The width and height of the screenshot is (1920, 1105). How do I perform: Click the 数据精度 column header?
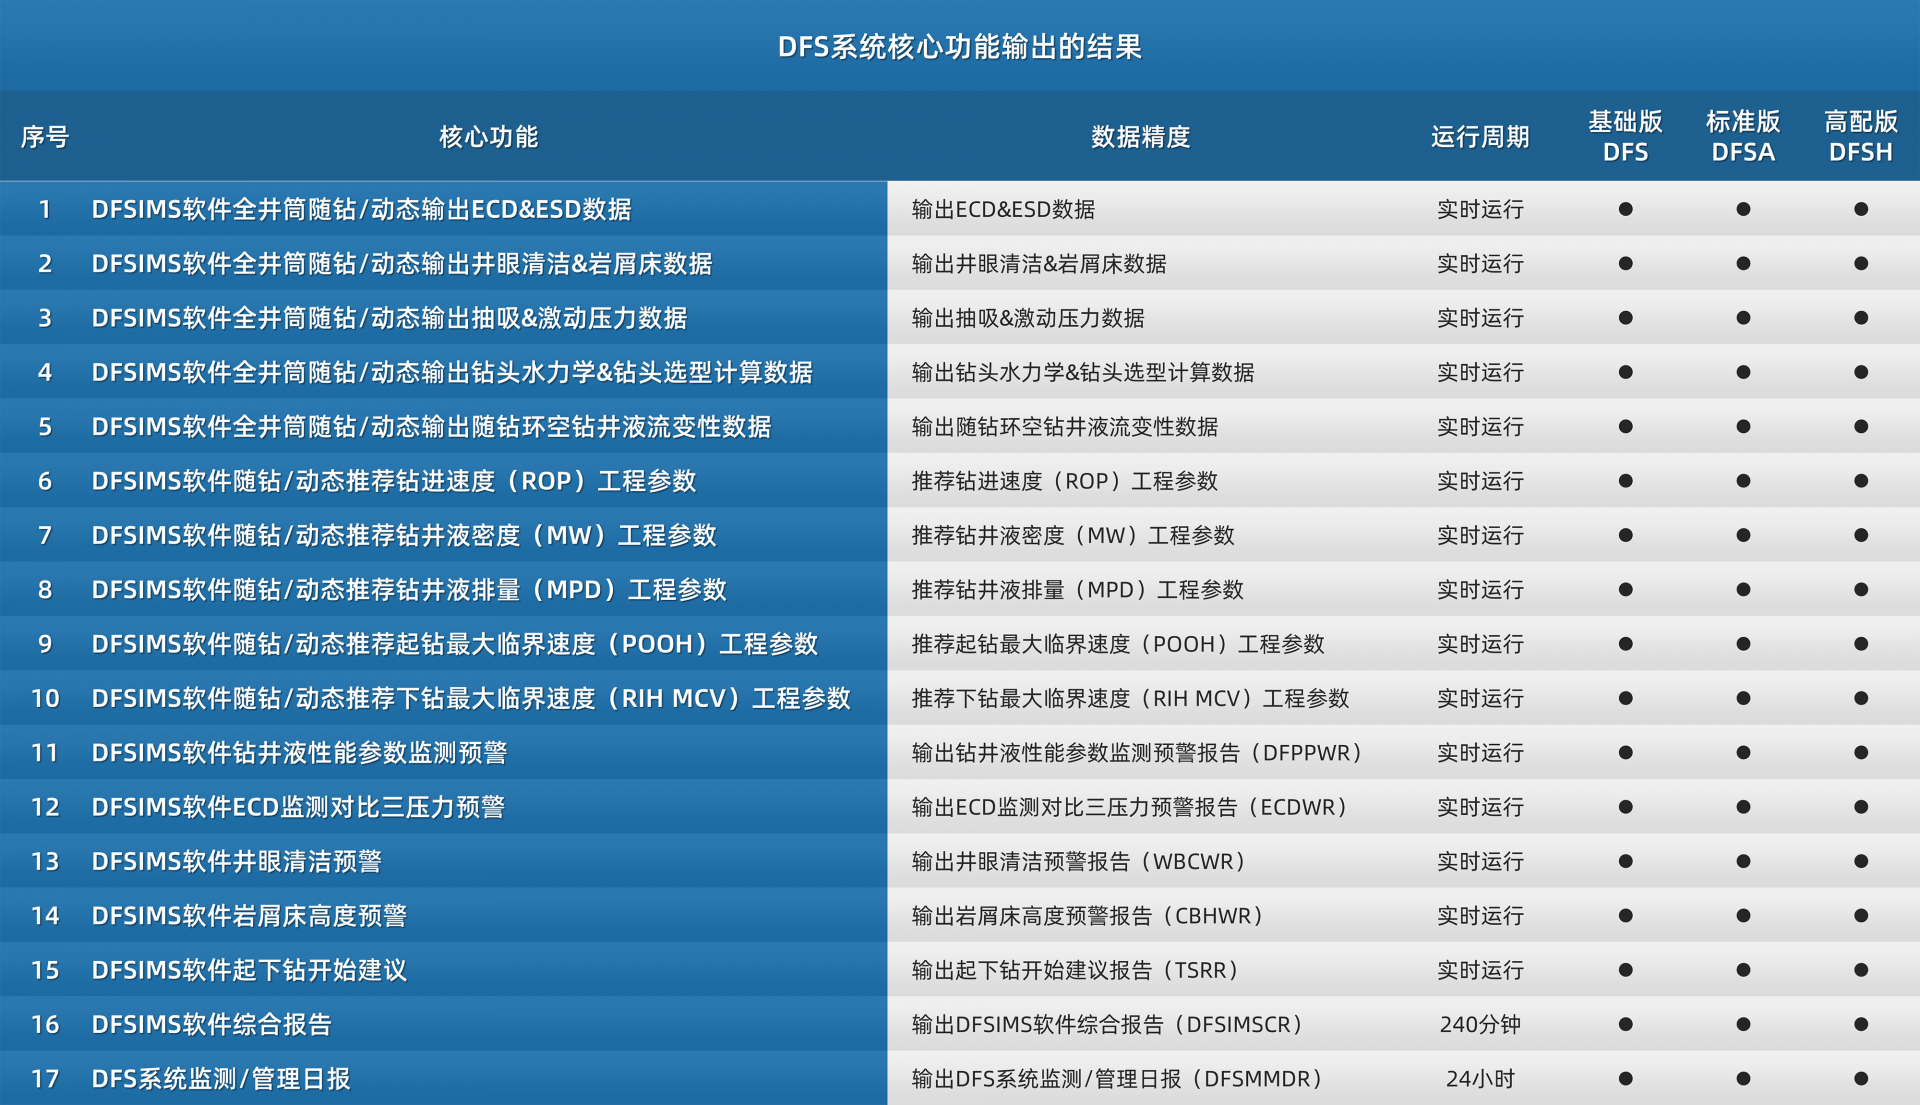coord(1140,137)
